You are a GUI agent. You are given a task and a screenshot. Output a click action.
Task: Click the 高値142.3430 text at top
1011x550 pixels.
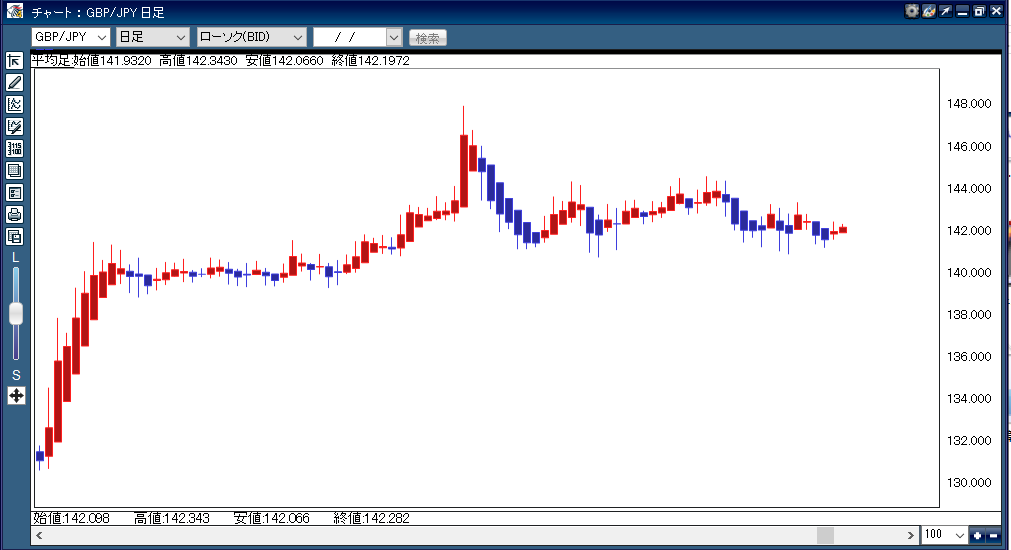coord(199,61)
